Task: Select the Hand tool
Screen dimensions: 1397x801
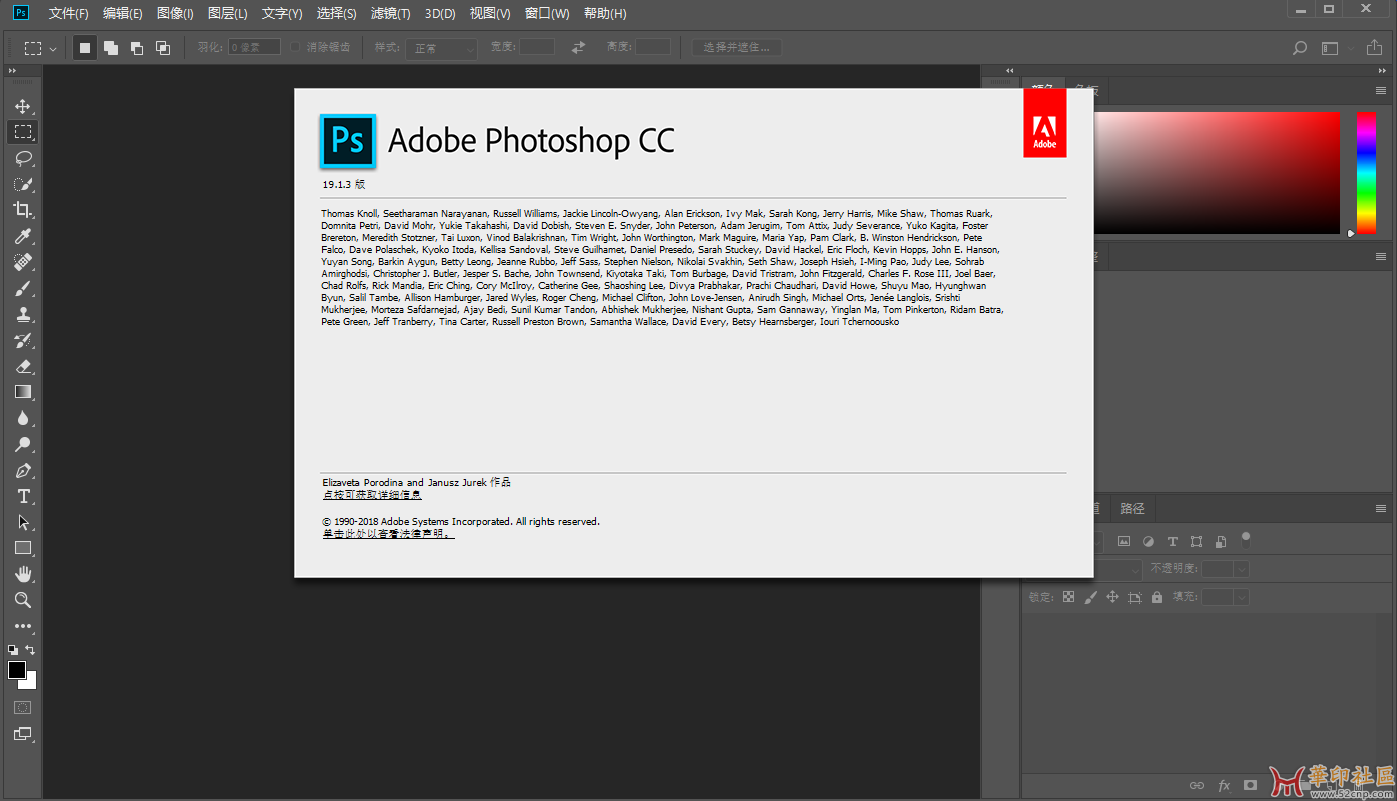Action: pyautogui.click(x=22, y=574)
